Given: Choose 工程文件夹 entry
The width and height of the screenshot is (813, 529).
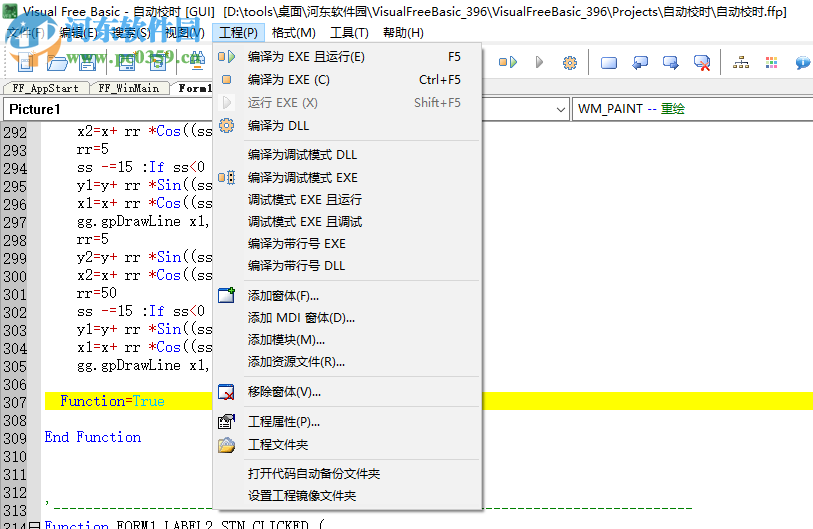Looking at the screenshot, I should (347, 444).
